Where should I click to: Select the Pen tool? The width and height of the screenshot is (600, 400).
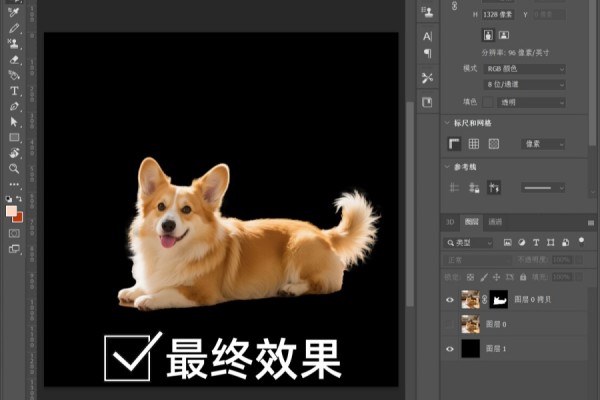click(14, 106)
